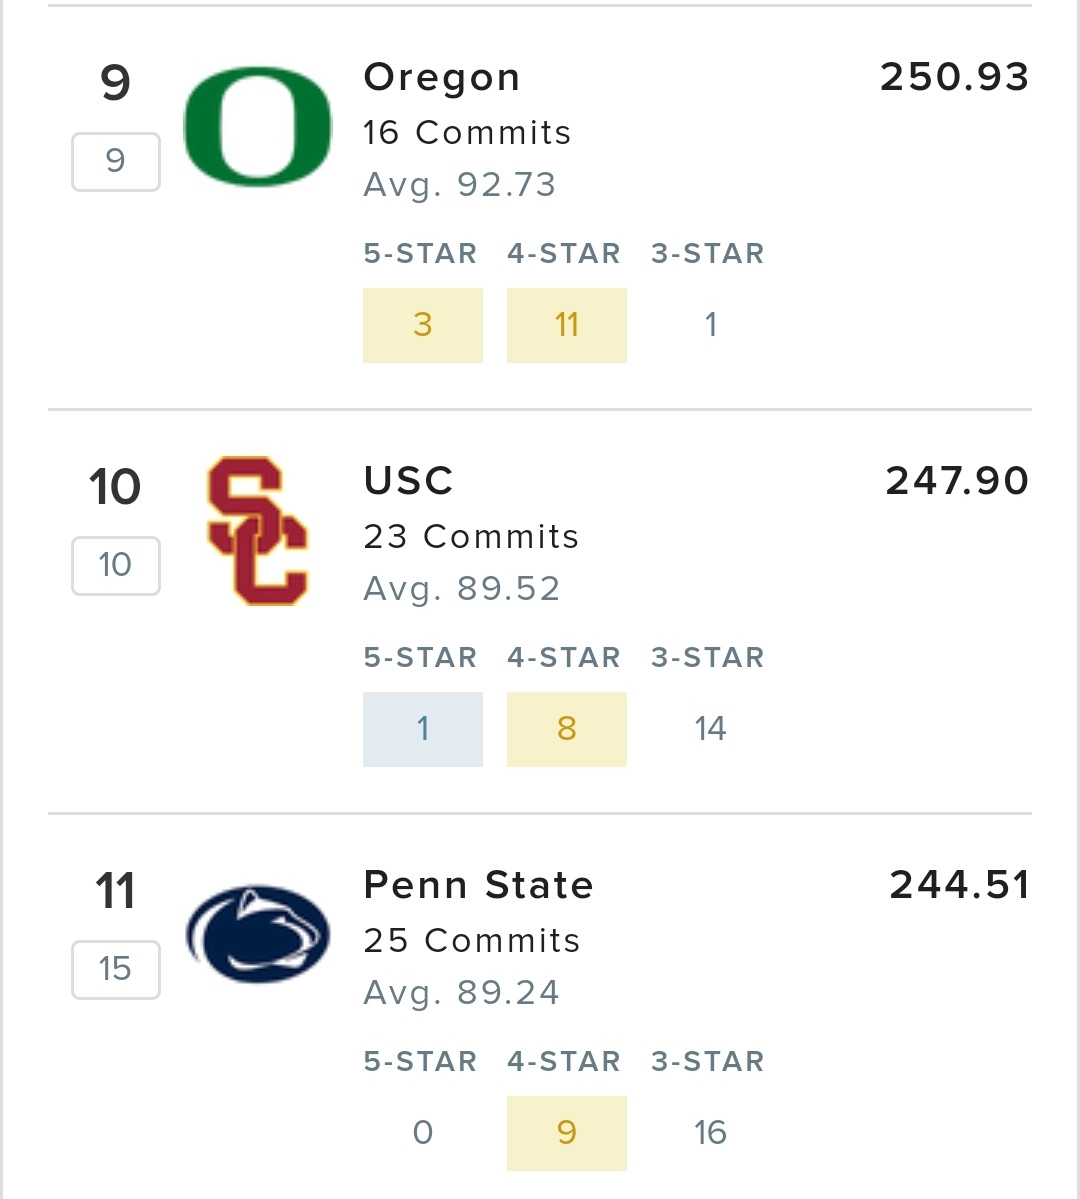Select Oregon's 4-star count of 11
This screenshot has width=1080, height=1199.
coord(567,325)
